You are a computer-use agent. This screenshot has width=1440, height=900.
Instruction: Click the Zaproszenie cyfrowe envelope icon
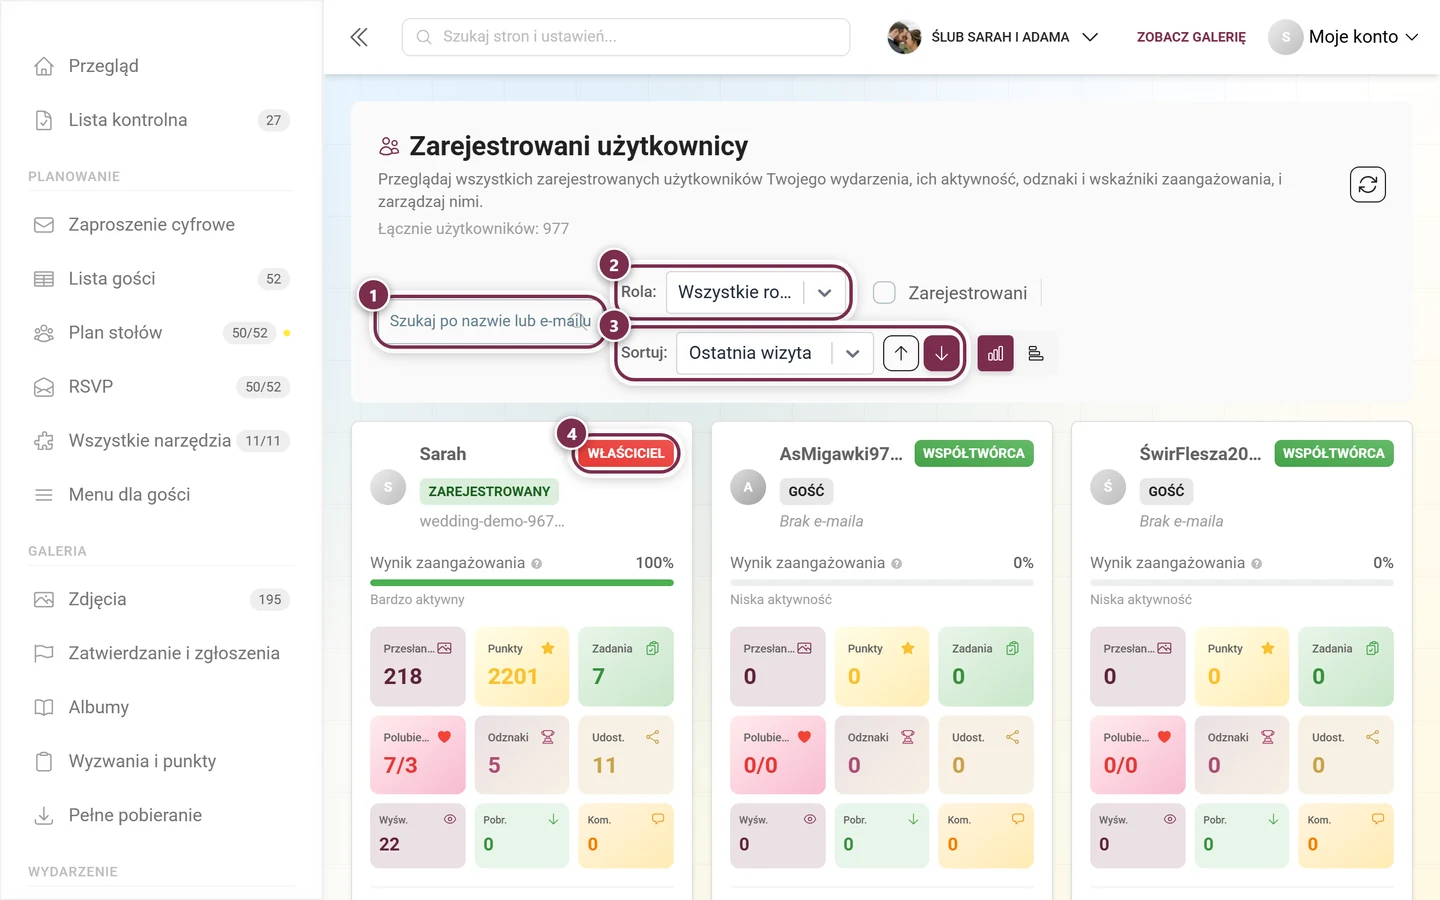click(44, 225)
